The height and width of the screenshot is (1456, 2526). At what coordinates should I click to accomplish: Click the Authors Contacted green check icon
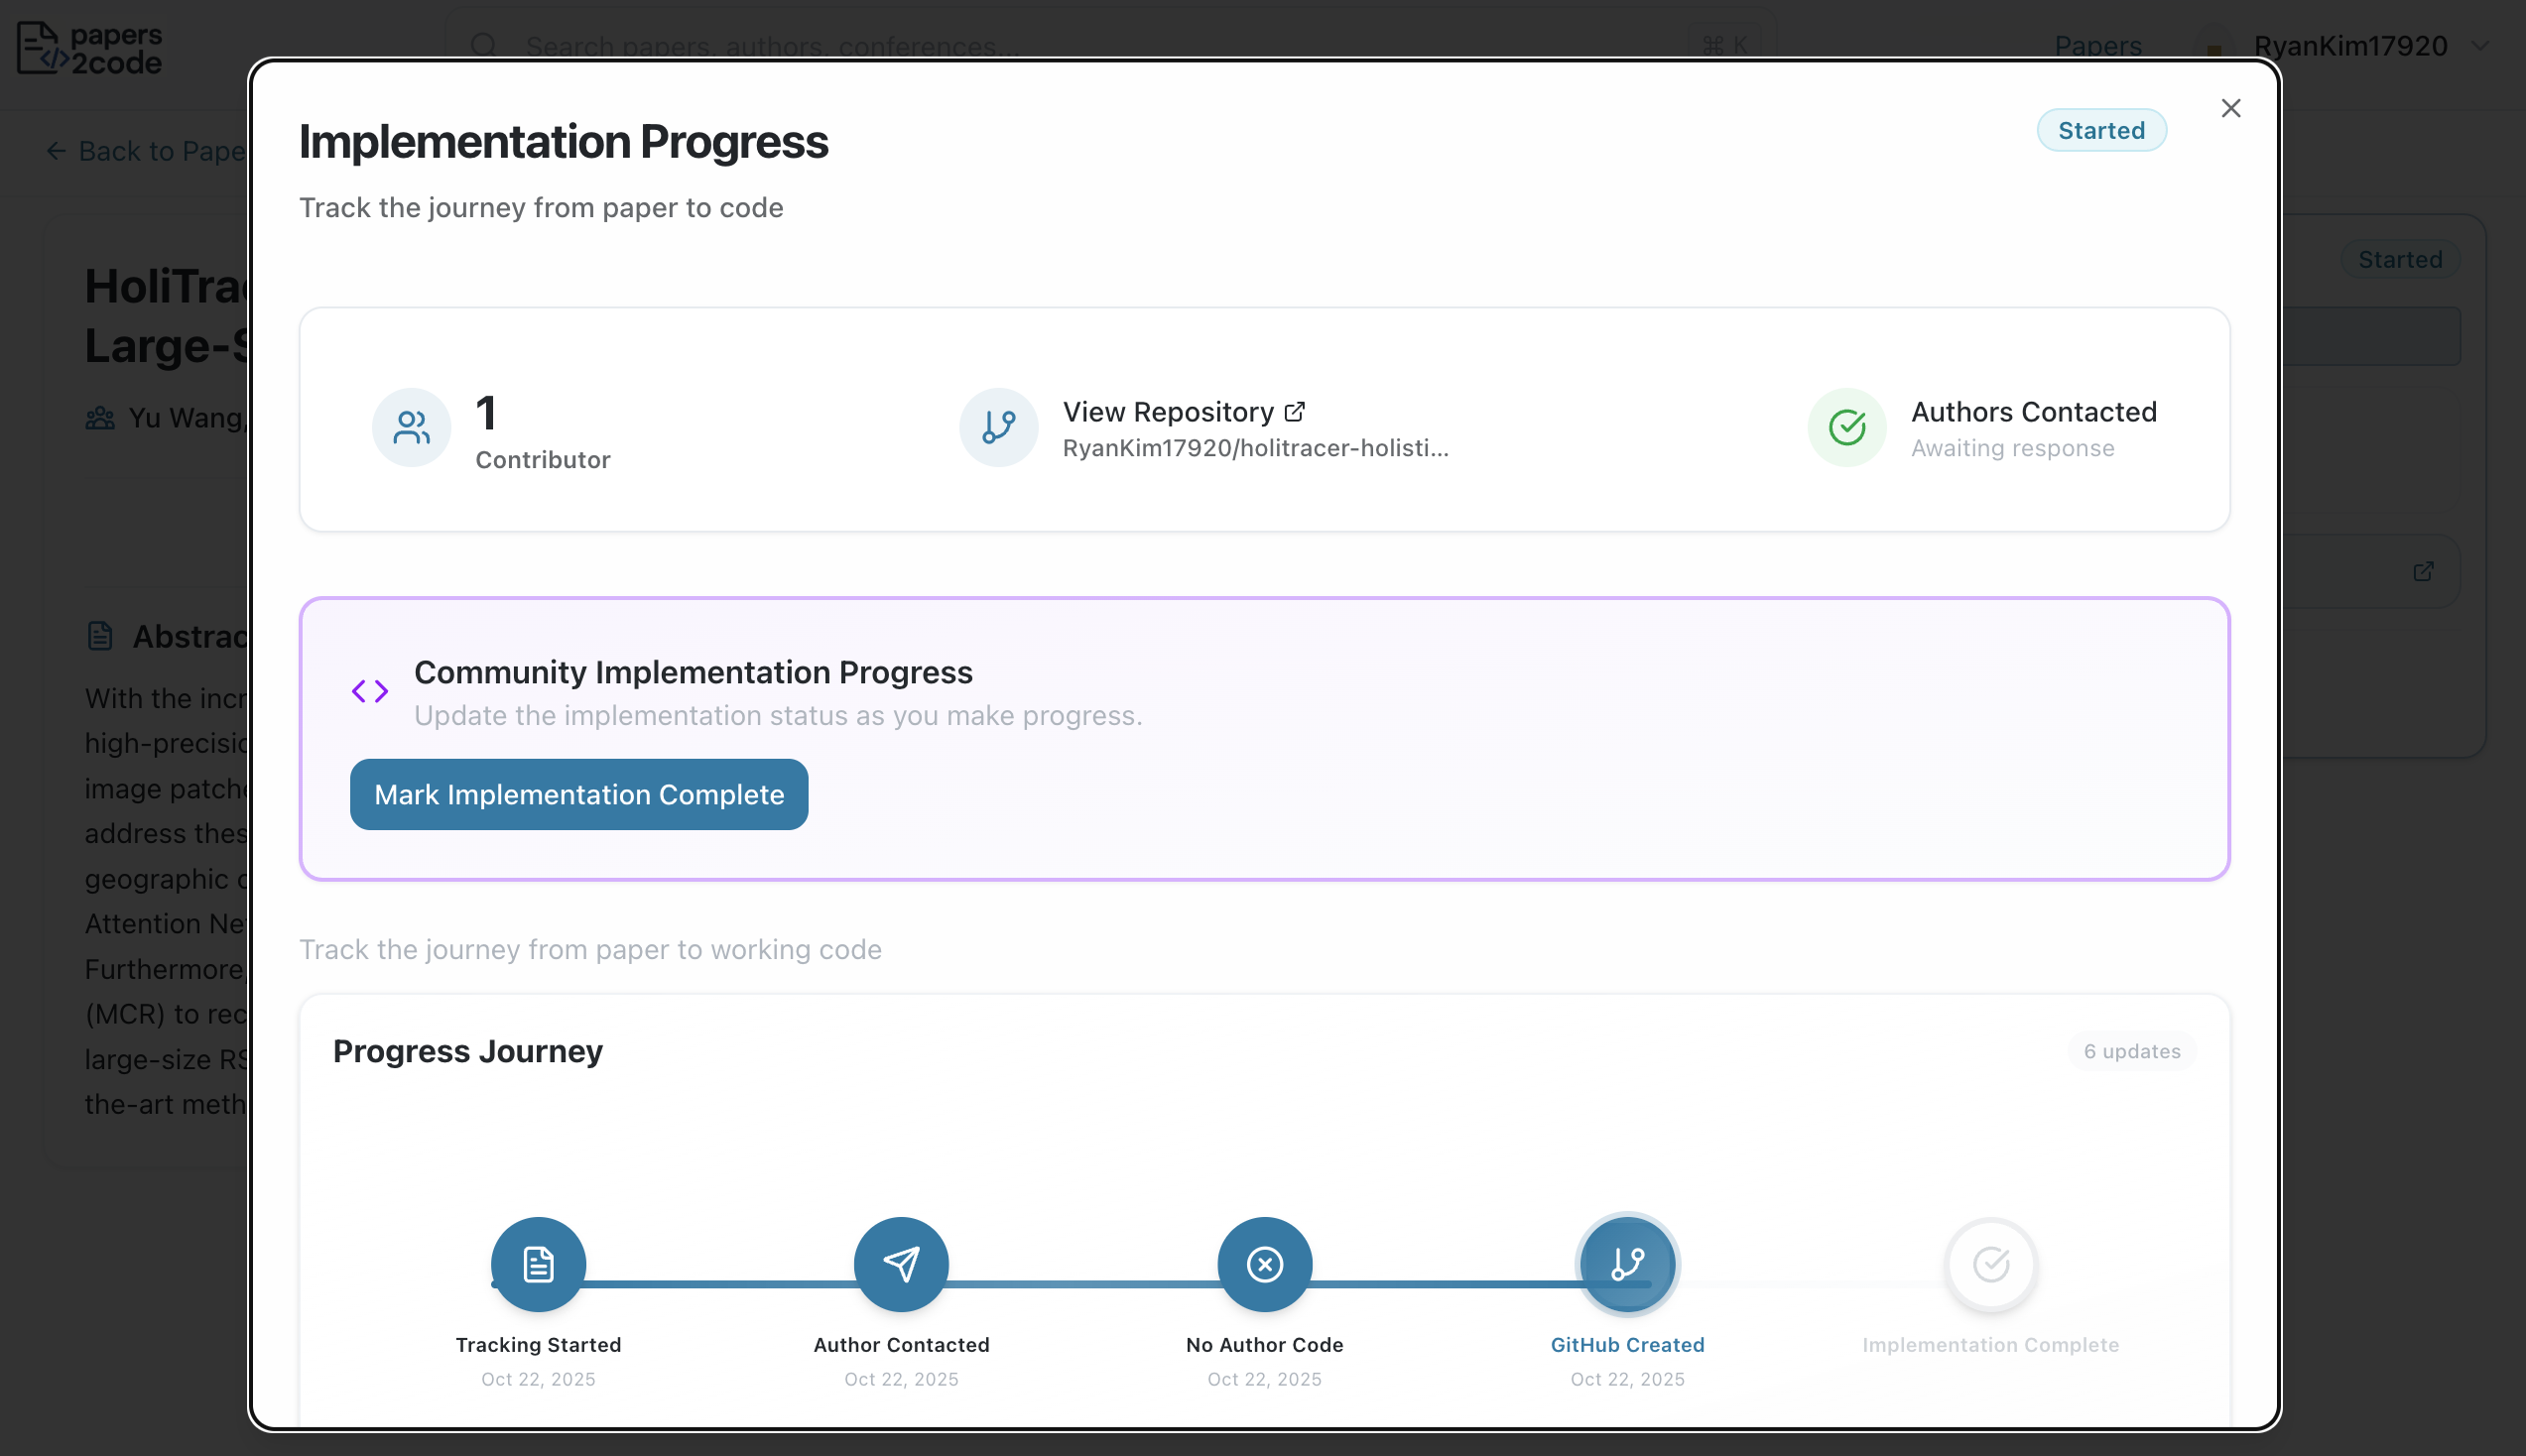point(1846,428)
